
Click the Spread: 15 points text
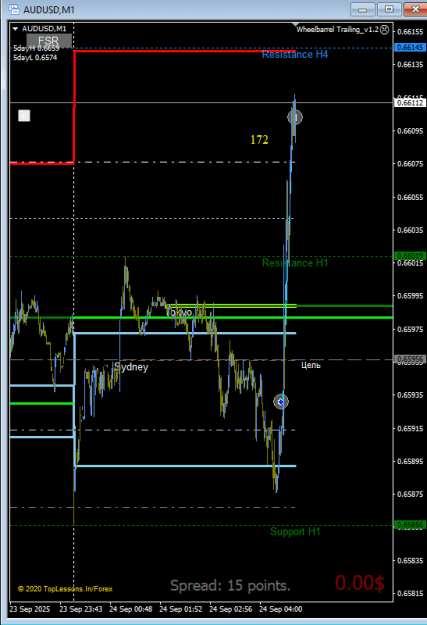coord(230,586)
